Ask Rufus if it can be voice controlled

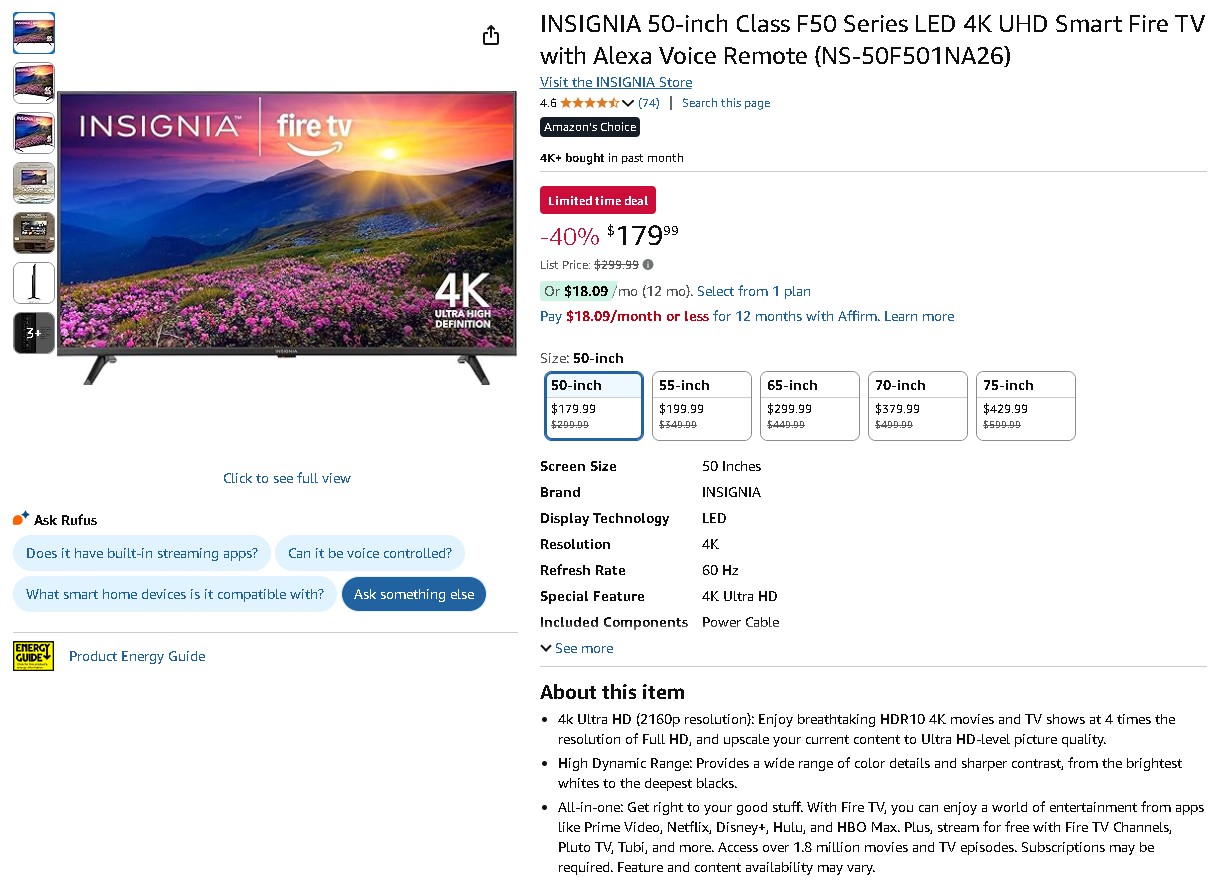[370, 553]
